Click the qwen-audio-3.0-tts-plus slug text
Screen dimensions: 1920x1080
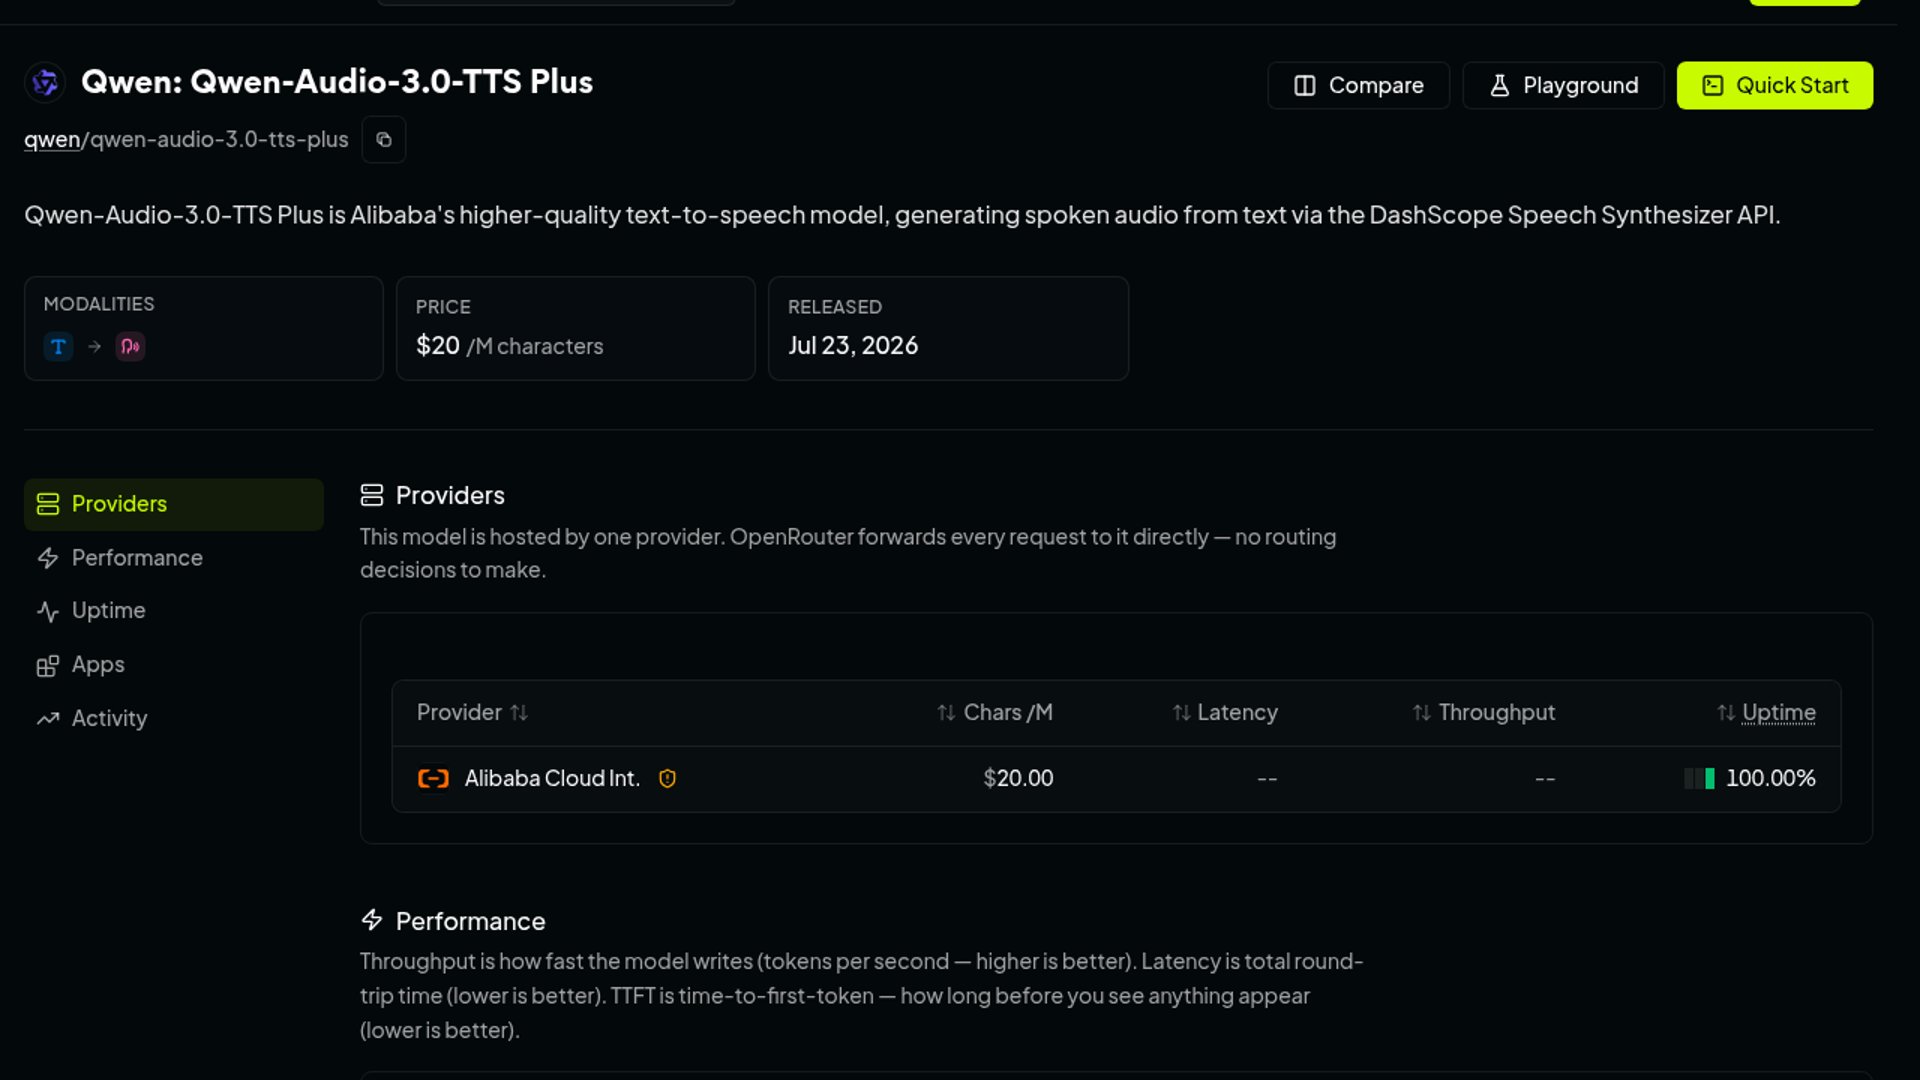pyautogui.click(x=219, y=140)
